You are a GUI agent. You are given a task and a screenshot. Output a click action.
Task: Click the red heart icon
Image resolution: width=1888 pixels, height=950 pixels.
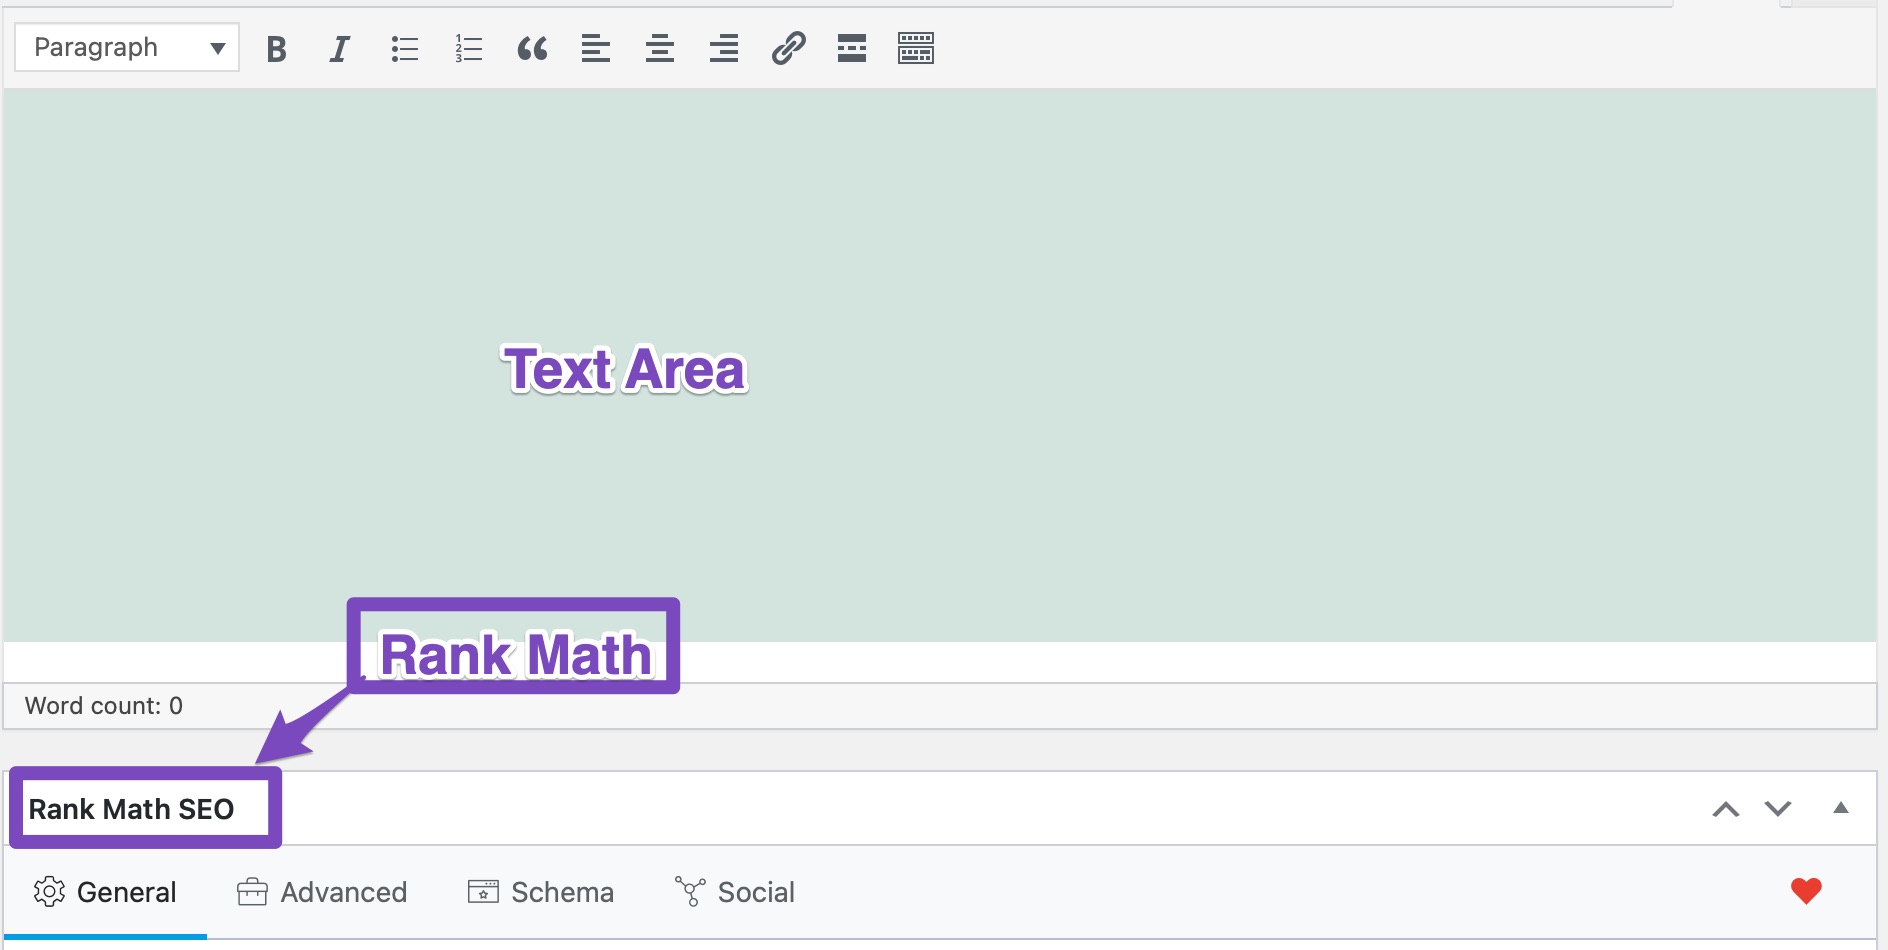click(x=1806, y=890)
